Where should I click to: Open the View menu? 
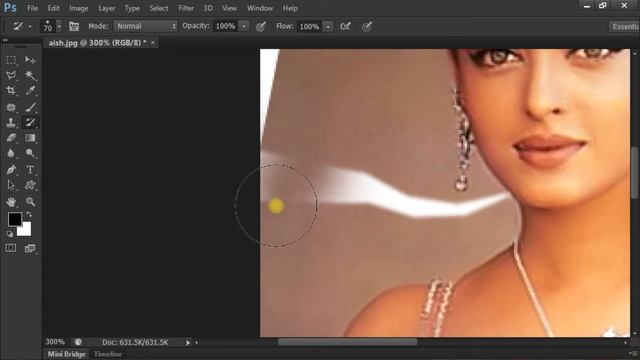point(229,8)
